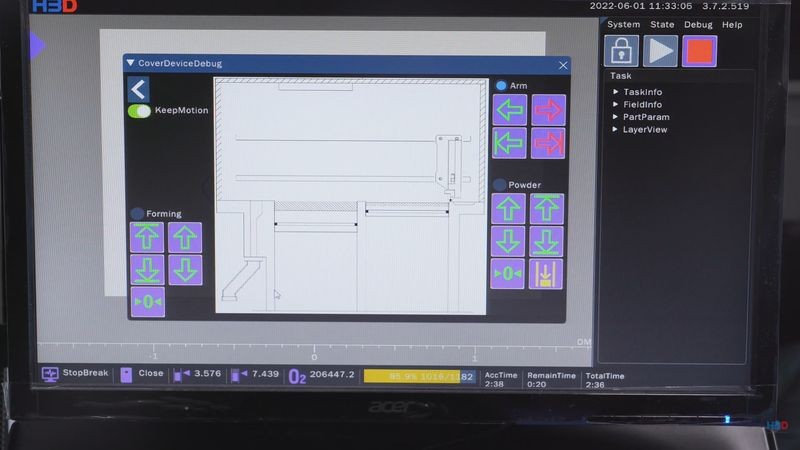Select the Arm radio indicator
This screenshot has width=800, height=450.
(x=501, y=86)
